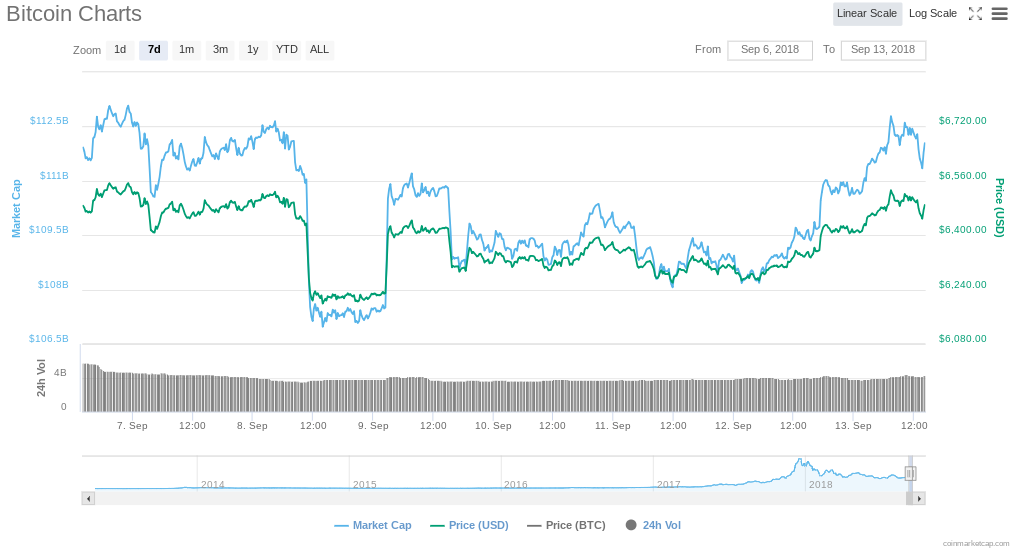Set zoom range to ALL
This screenshot has width=1014, height=553.
click(x=319, y=50)
